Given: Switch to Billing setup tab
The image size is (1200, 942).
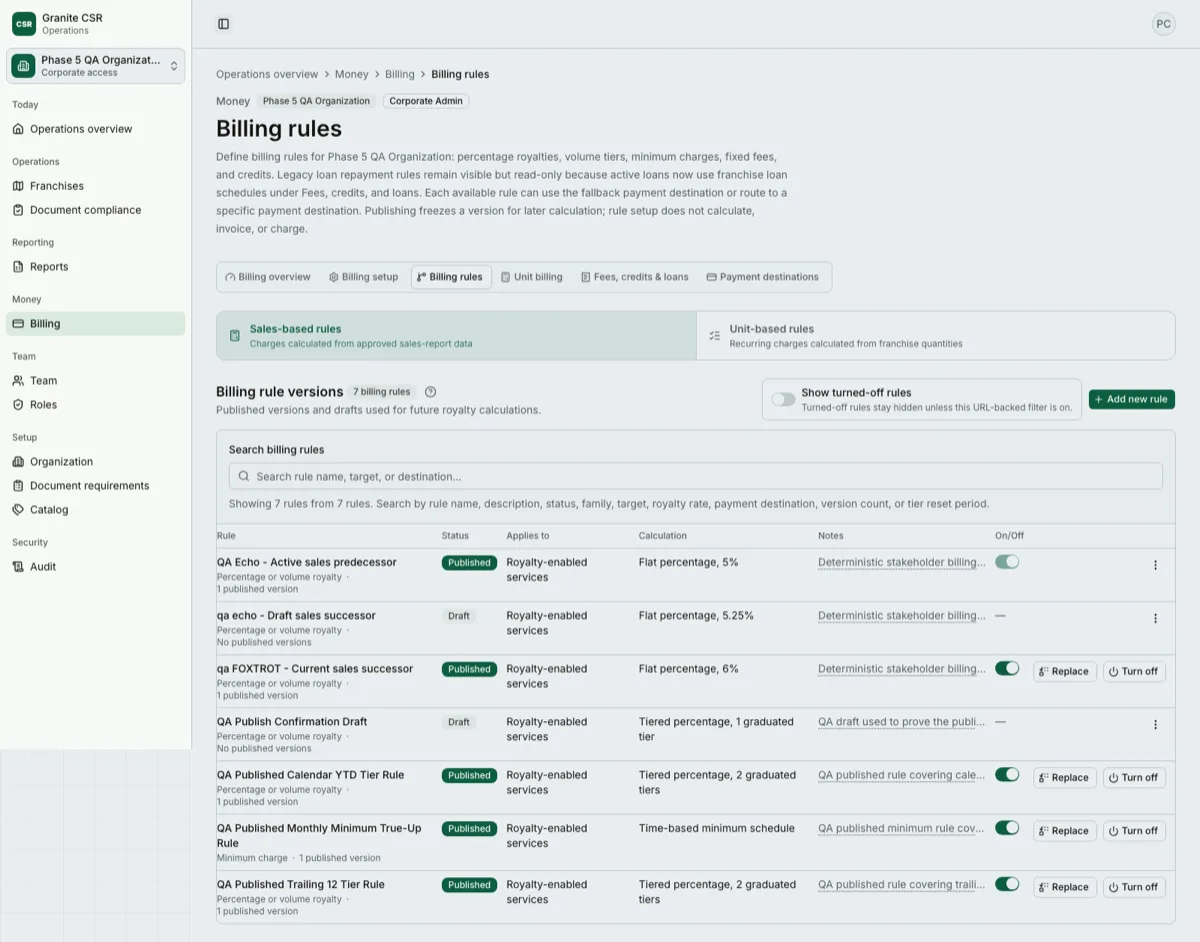Looking at the screenshot, I should [x=363, y=277].
